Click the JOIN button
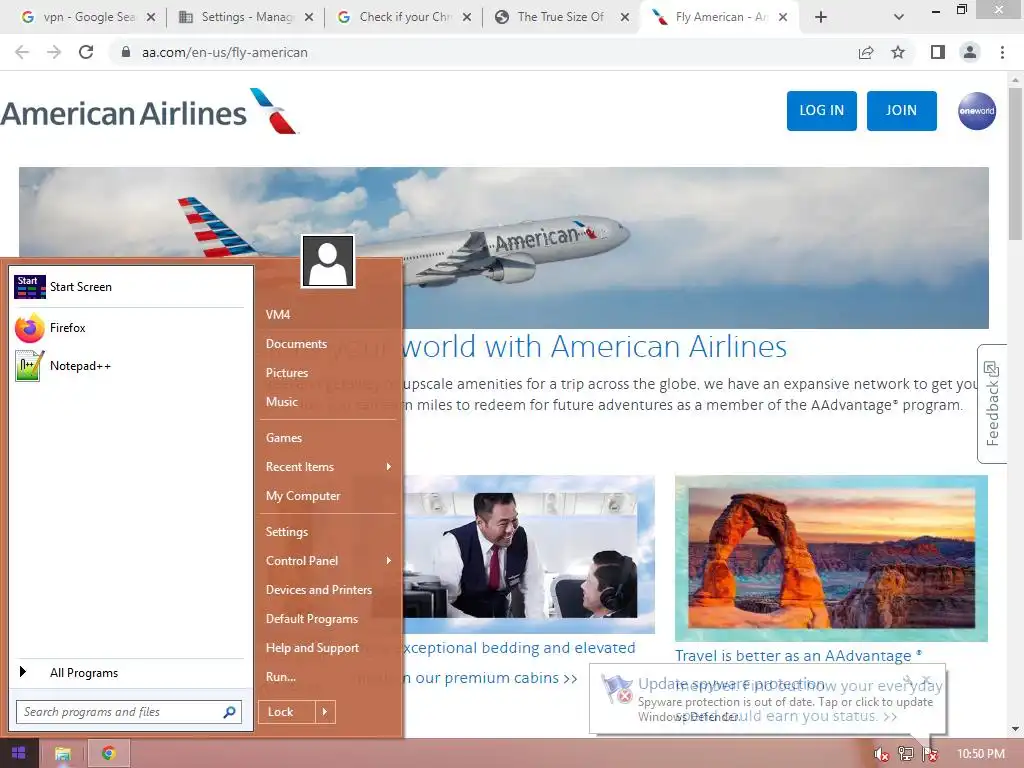Image resolution: width=1024 pixels, height=768 pixels. [x=901, y=111]
